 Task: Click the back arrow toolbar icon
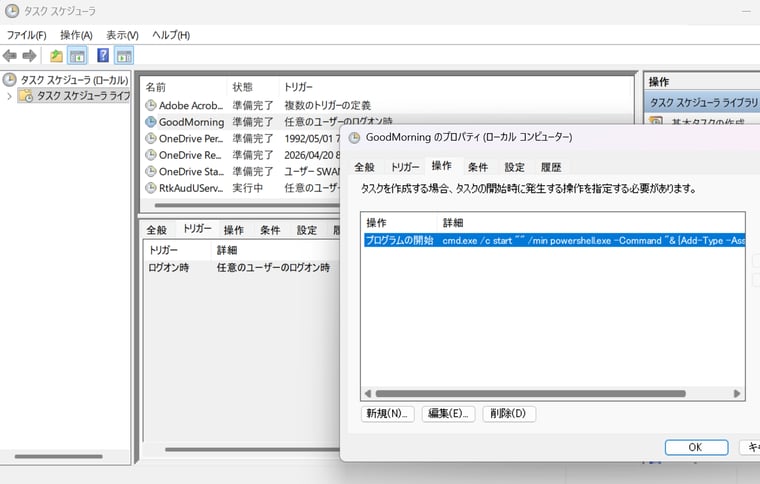(x=10, y=56)
